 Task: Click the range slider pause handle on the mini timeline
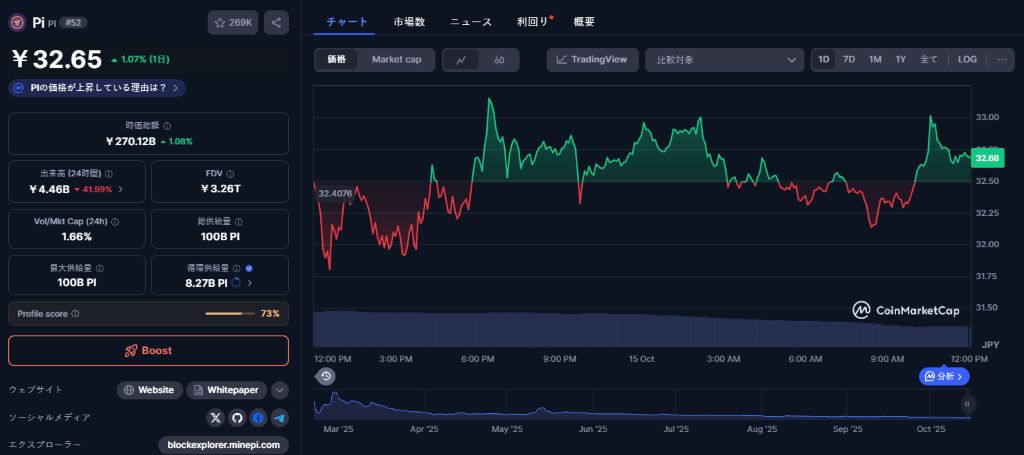(967, 404)
